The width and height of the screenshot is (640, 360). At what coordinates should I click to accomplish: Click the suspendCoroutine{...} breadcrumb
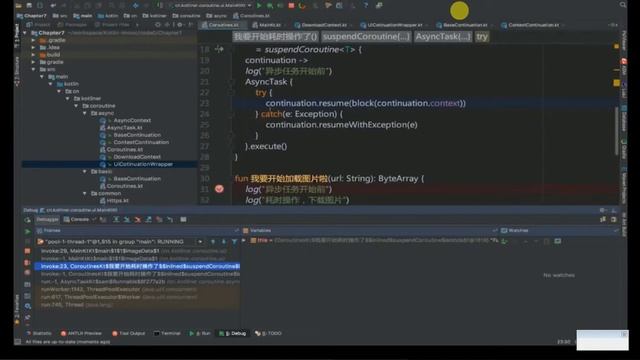pyautogui.click(x=366, y=37)
